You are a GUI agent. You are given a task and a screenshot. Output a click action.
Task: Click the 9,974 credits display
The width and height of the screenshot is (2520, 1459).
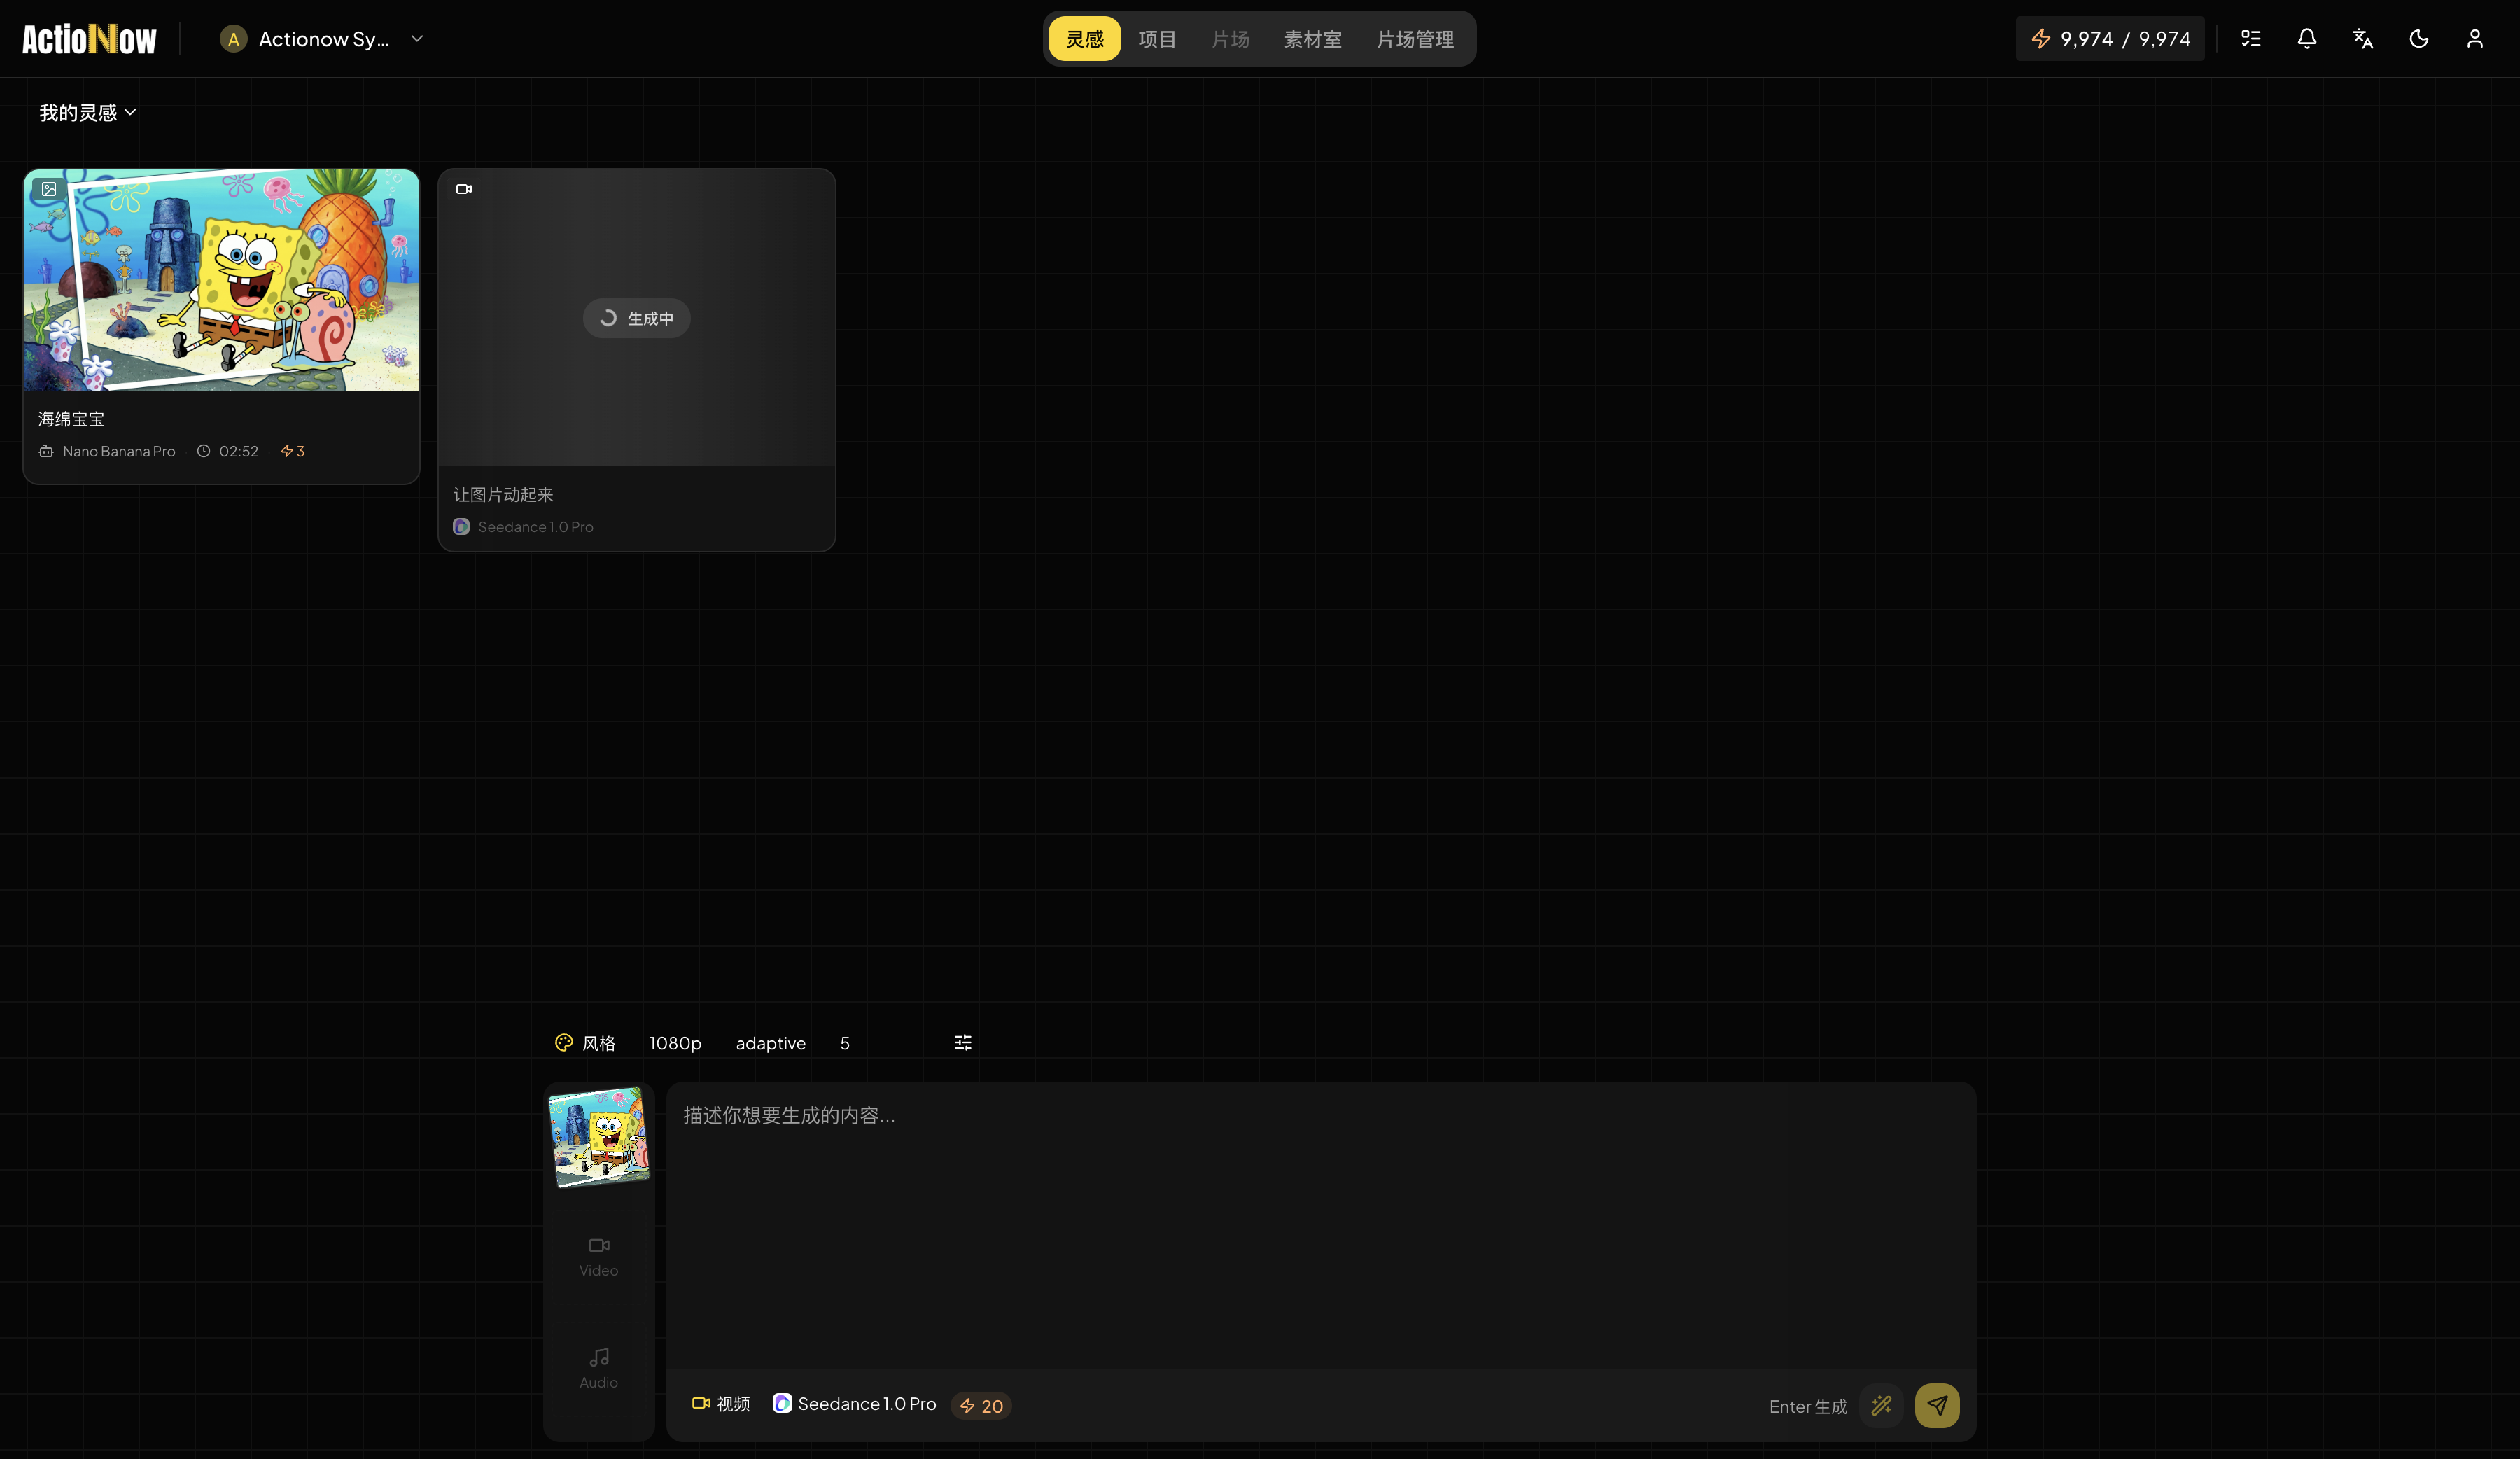tap(2110, 38)
